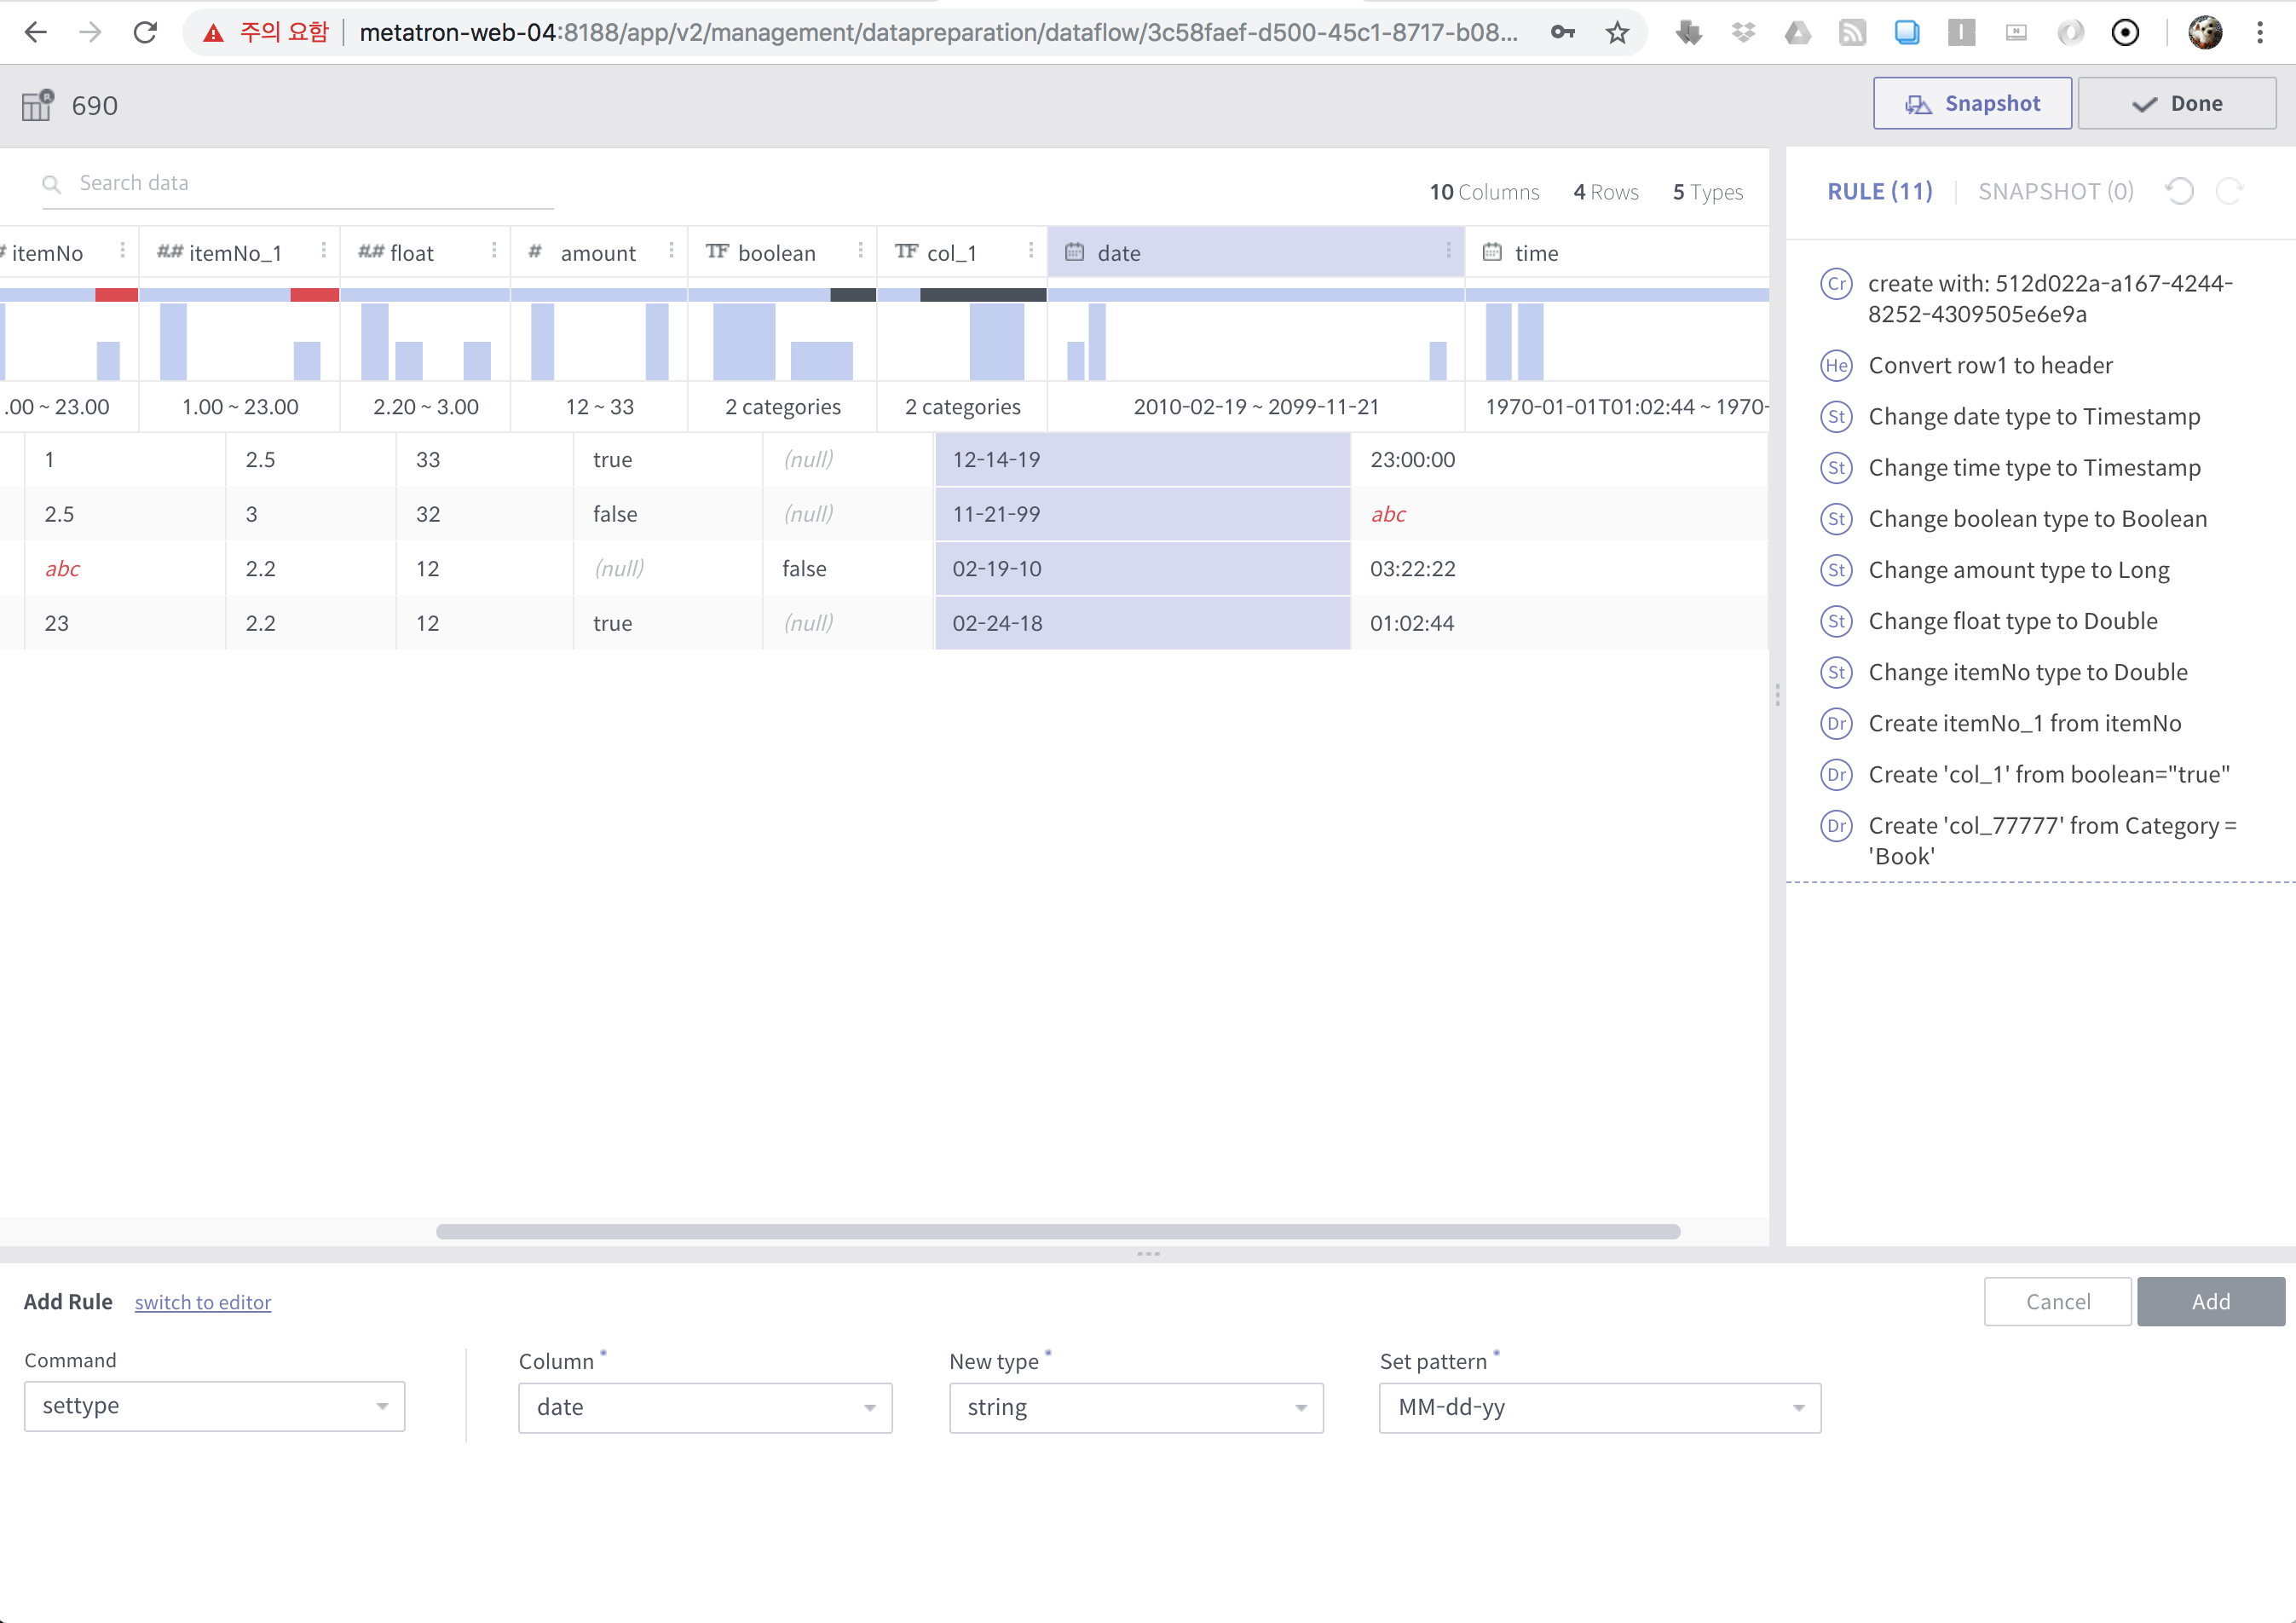
Task: Open the column menu dots for boolean
Action: coord(860,251)
